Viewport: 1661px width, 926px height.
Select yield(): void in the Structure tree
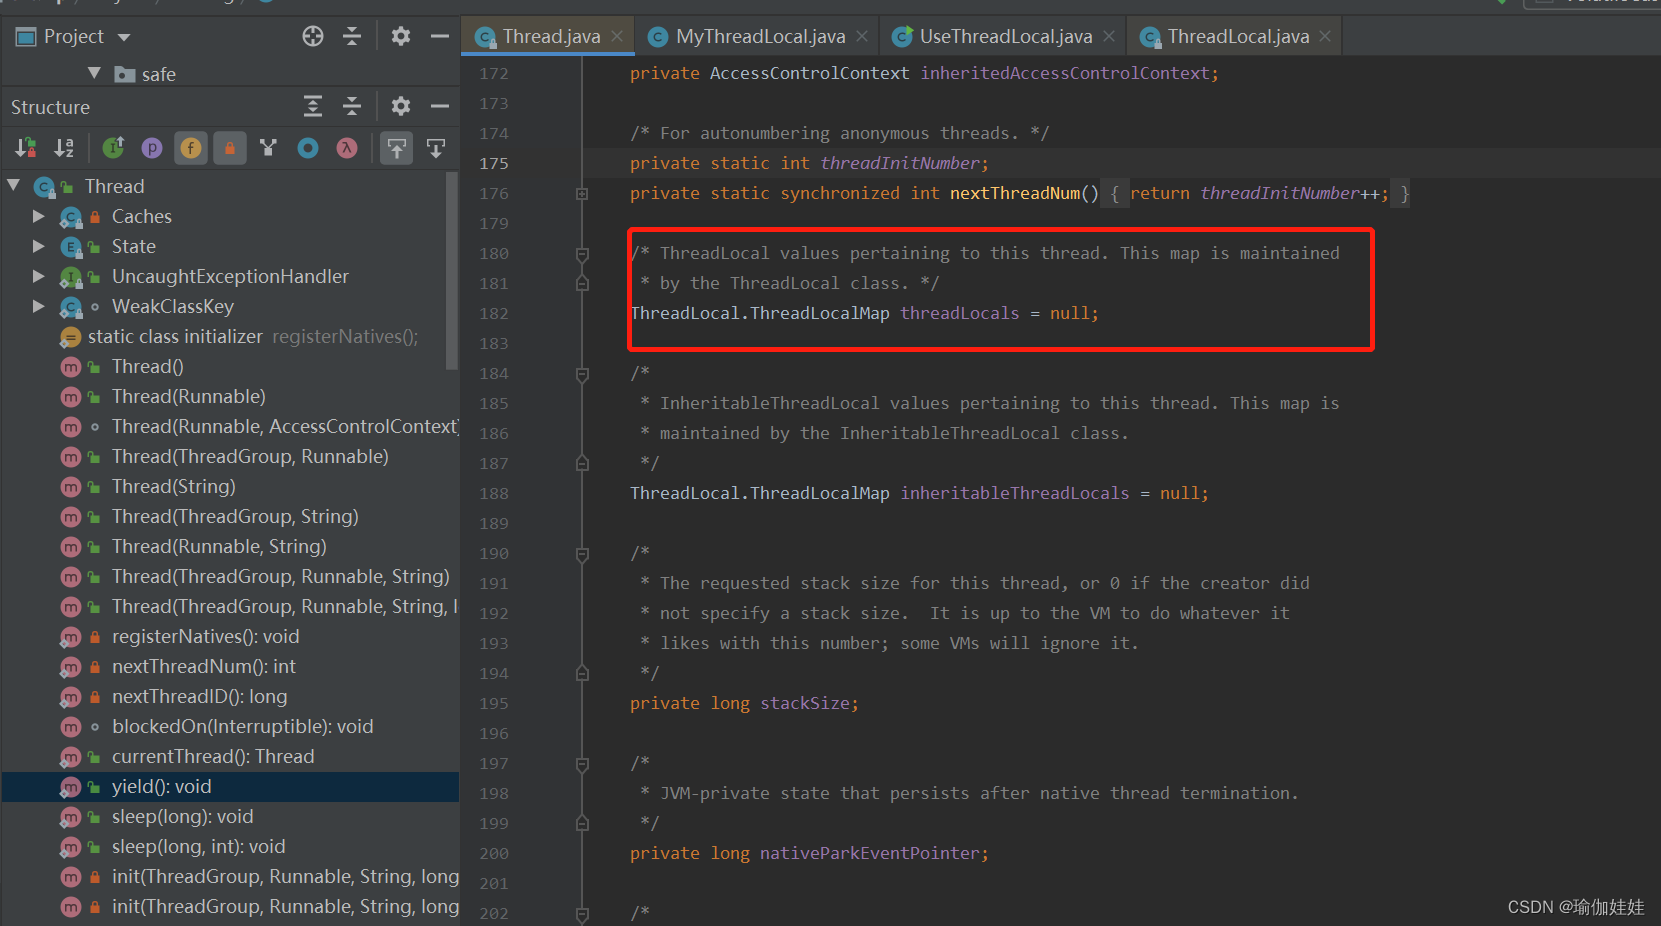click(x=163, y=786)
